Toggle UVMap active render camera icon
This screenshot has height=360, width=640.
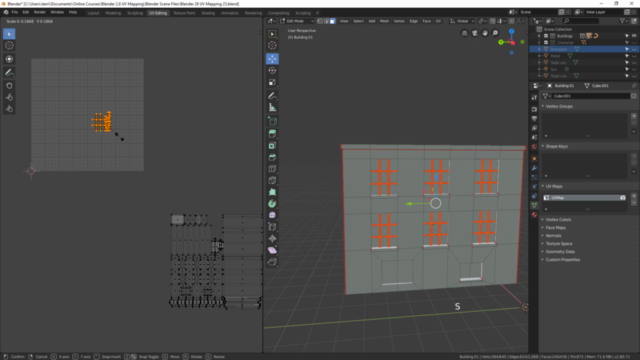click(623, 198)
